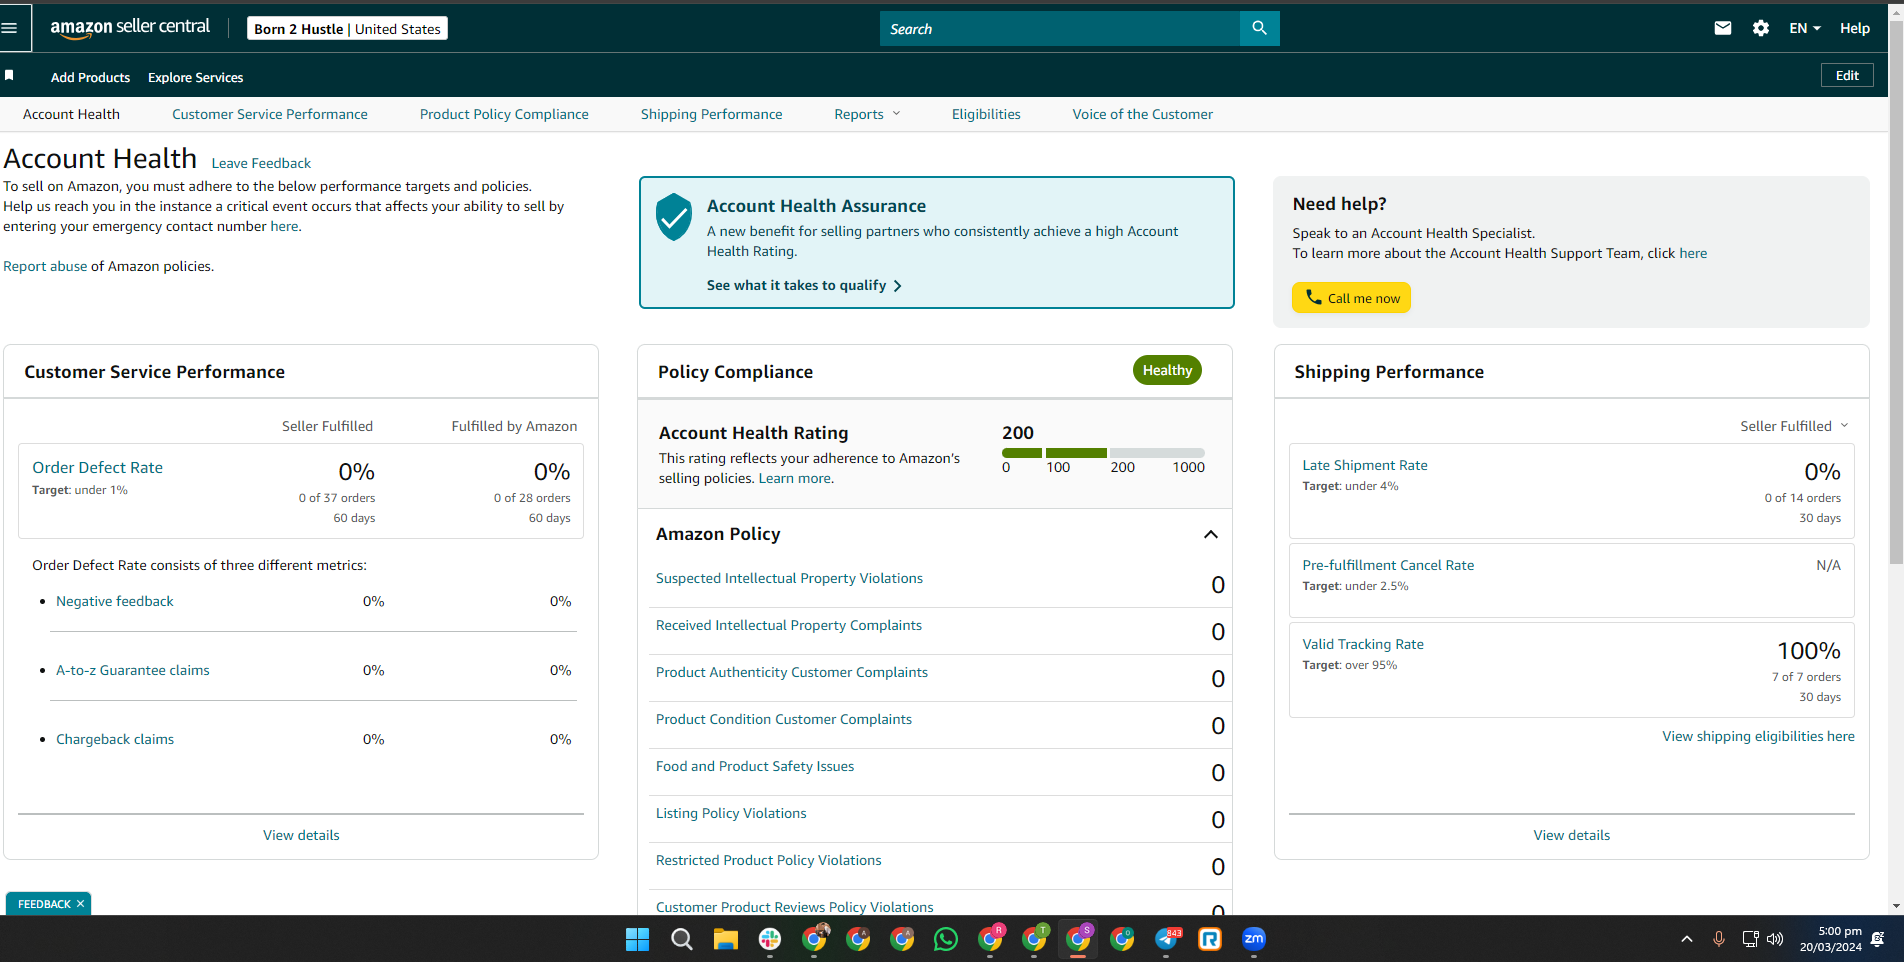Screen dimensions: 1904x962
Task: Open Windows taskbar search
Action: point(682,939)
